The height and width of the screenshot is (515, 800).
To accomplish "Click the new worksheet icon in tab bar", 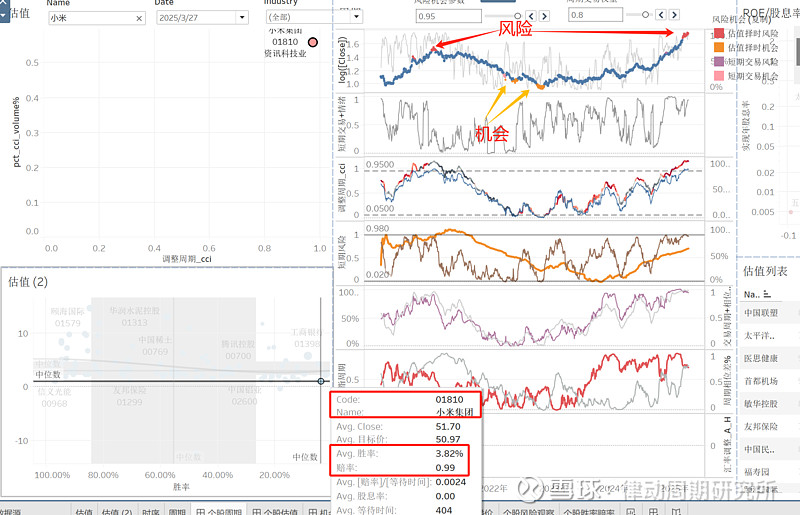I will pyautogui.click(x=631, y=511).
